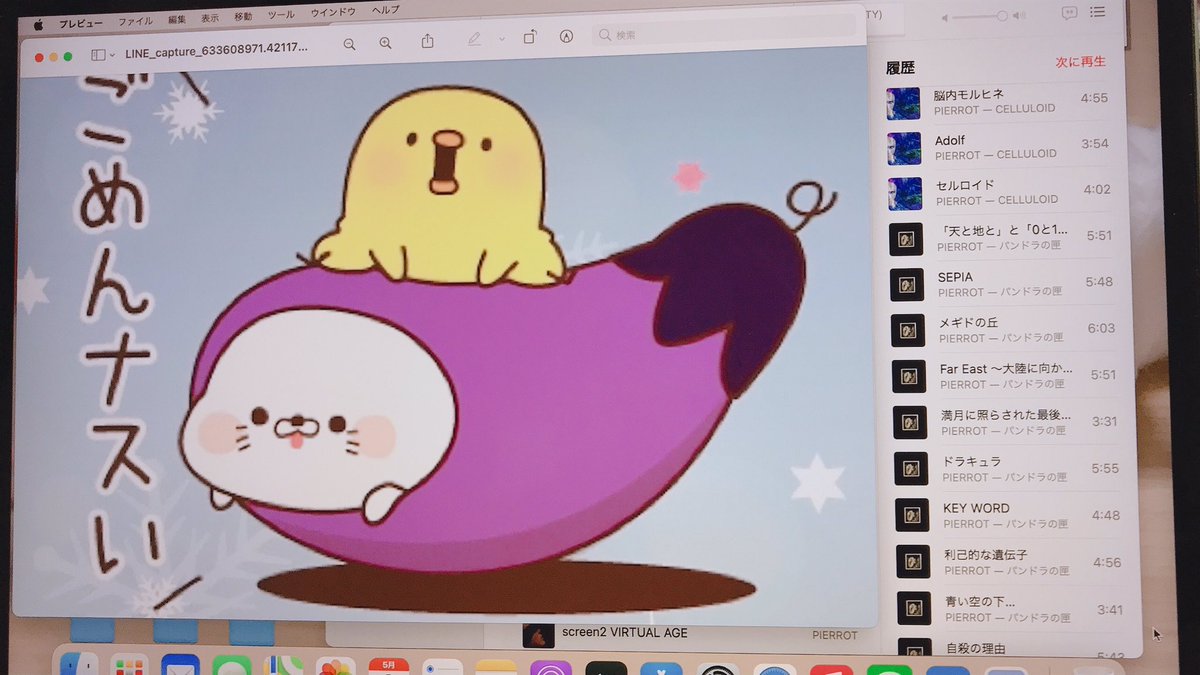The height and width of the screenshot is (675, 1200).
Task: Open the Apple menu
Action: pyautogui.click(x=38, y=25)
